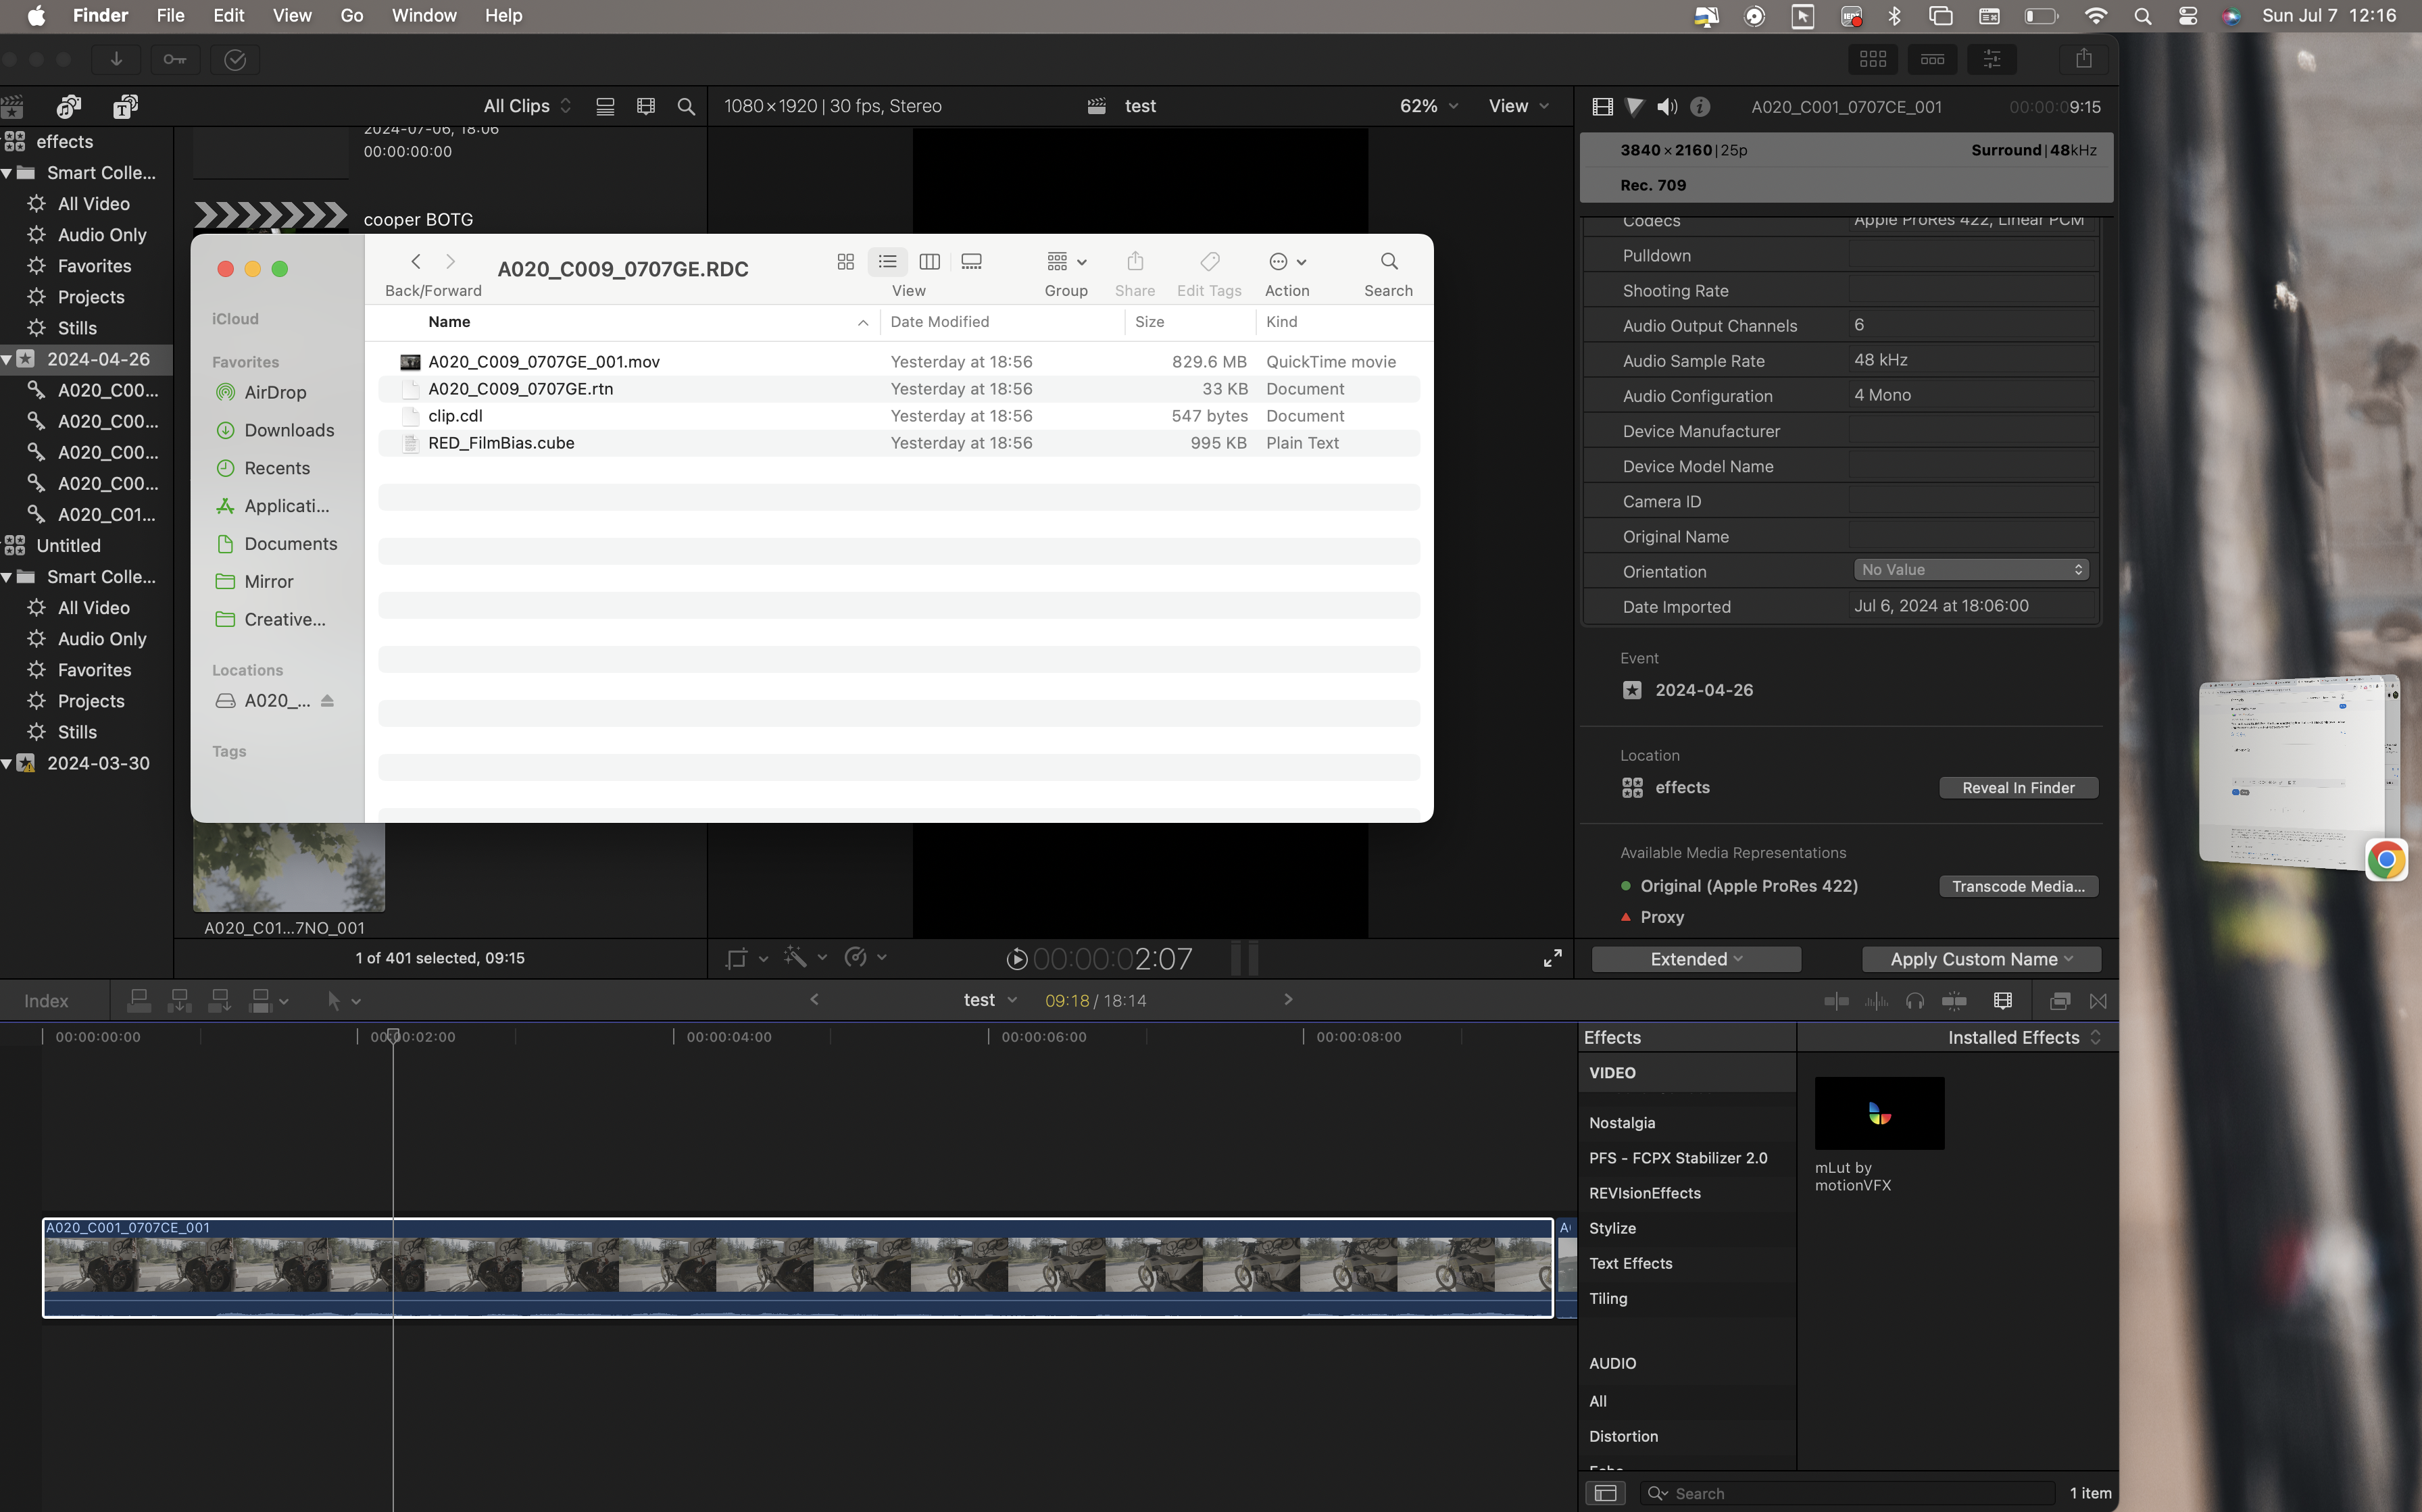Open the Orientation No Value dropdown
The height and width of the screenshot is (1512, 2422).
pos(1970,570)
